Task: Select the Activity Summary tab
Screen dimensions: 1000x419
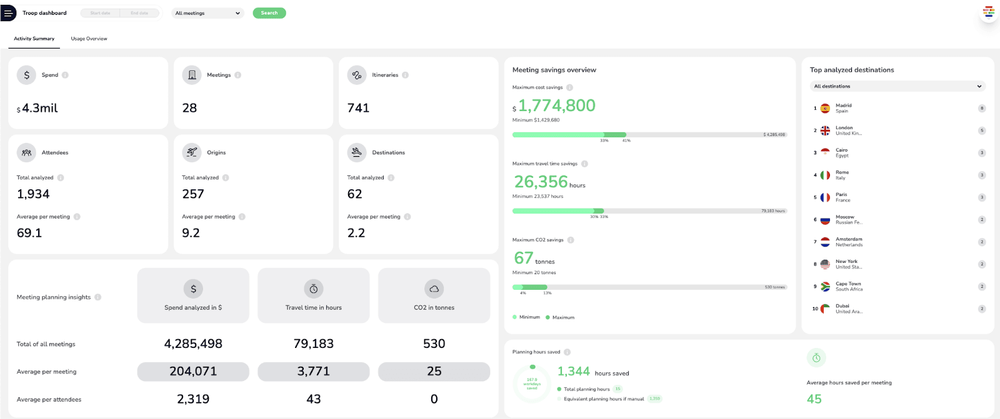Action: coord(34,38)
